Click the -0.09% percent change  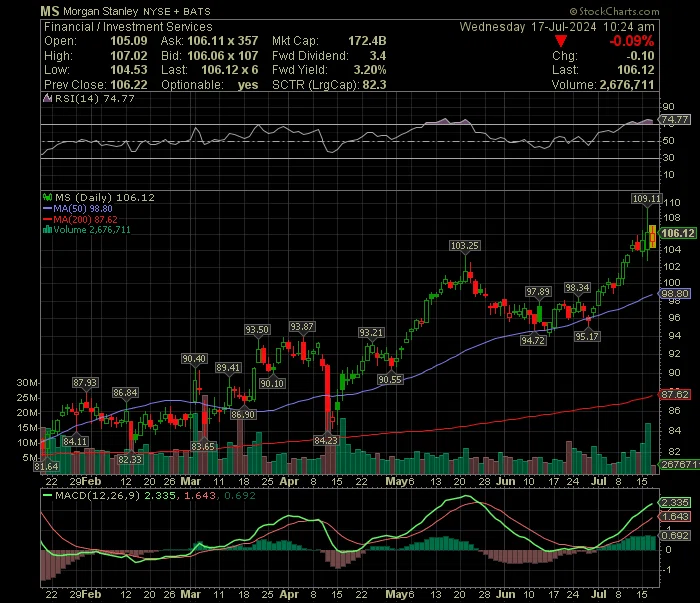pyautogui.click(x=632, y=41)
